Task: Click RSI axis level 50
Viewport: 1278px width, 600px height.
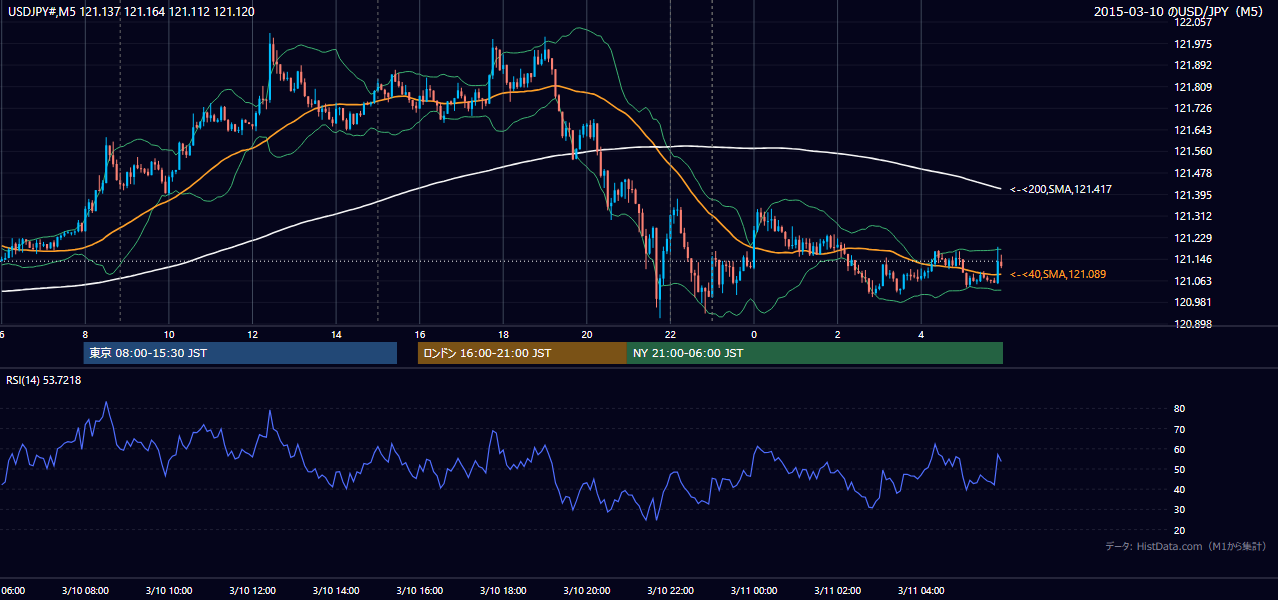Action: pyautogui.click(x=1179, y=469)
